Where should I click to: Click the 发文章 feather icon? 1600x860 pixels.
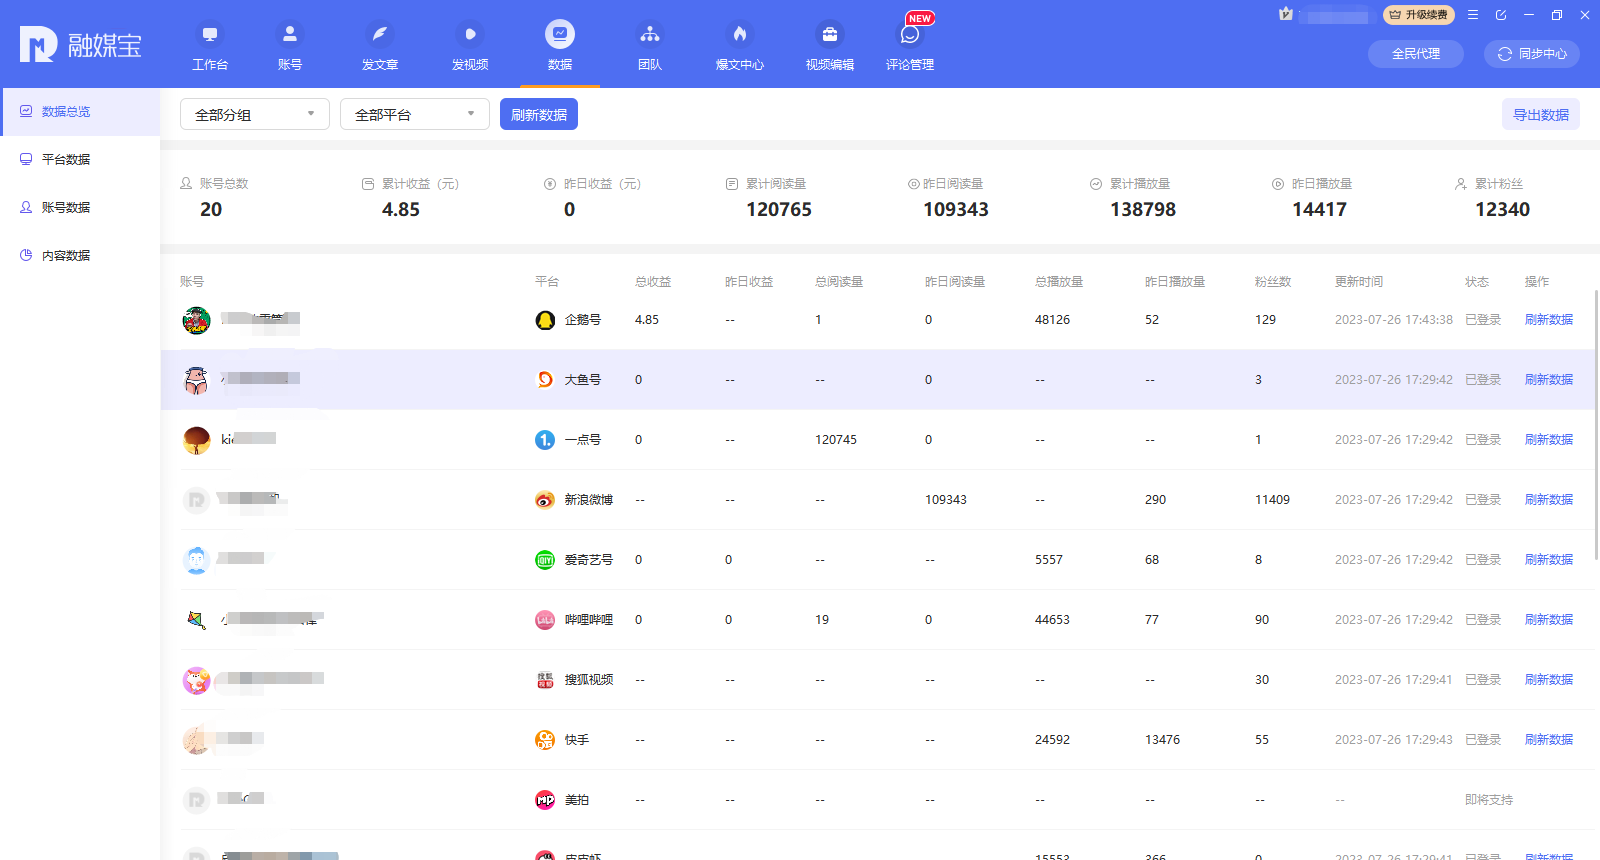click(380, 35)
